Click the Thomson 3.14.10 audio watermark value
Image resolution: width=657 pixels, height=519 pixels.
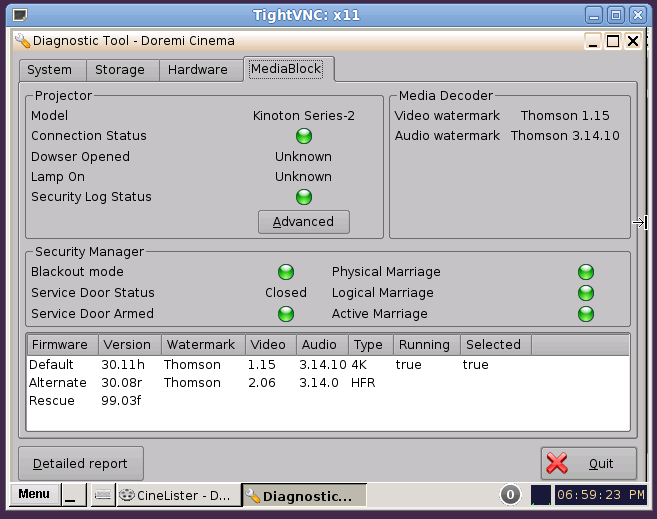coord(565,136)
